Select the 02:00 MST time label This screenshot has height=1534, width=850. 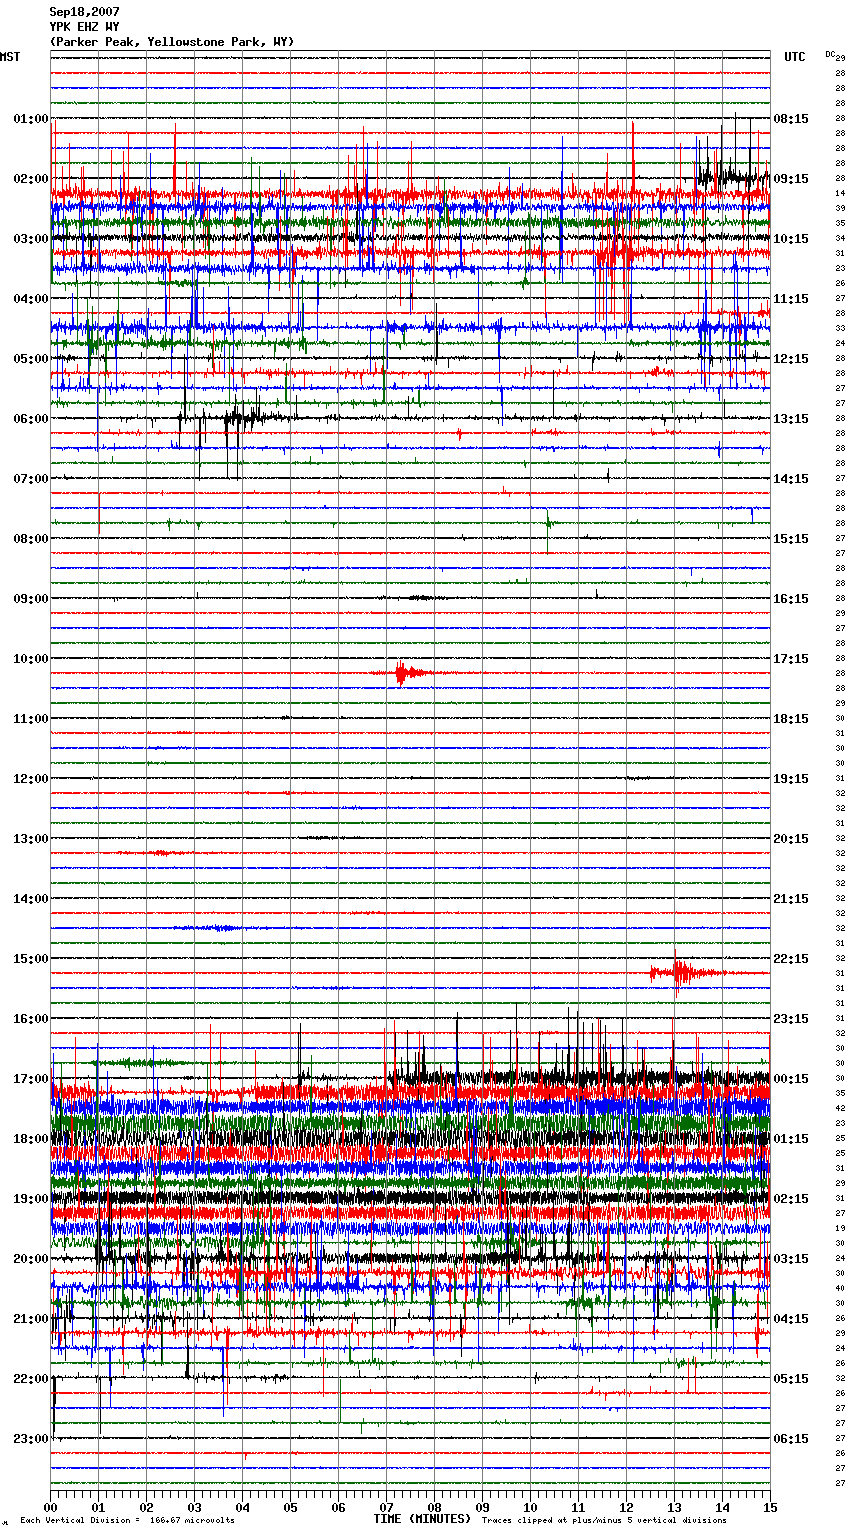31,179
